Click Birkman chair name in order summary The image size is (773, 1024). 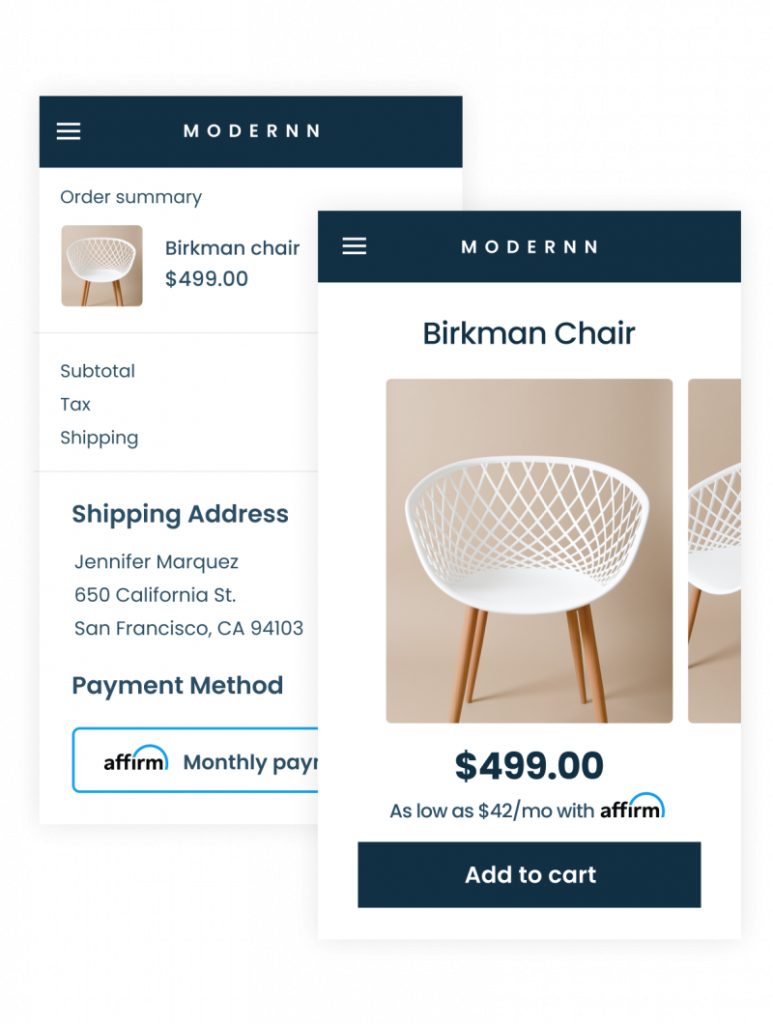pos(232,248)
